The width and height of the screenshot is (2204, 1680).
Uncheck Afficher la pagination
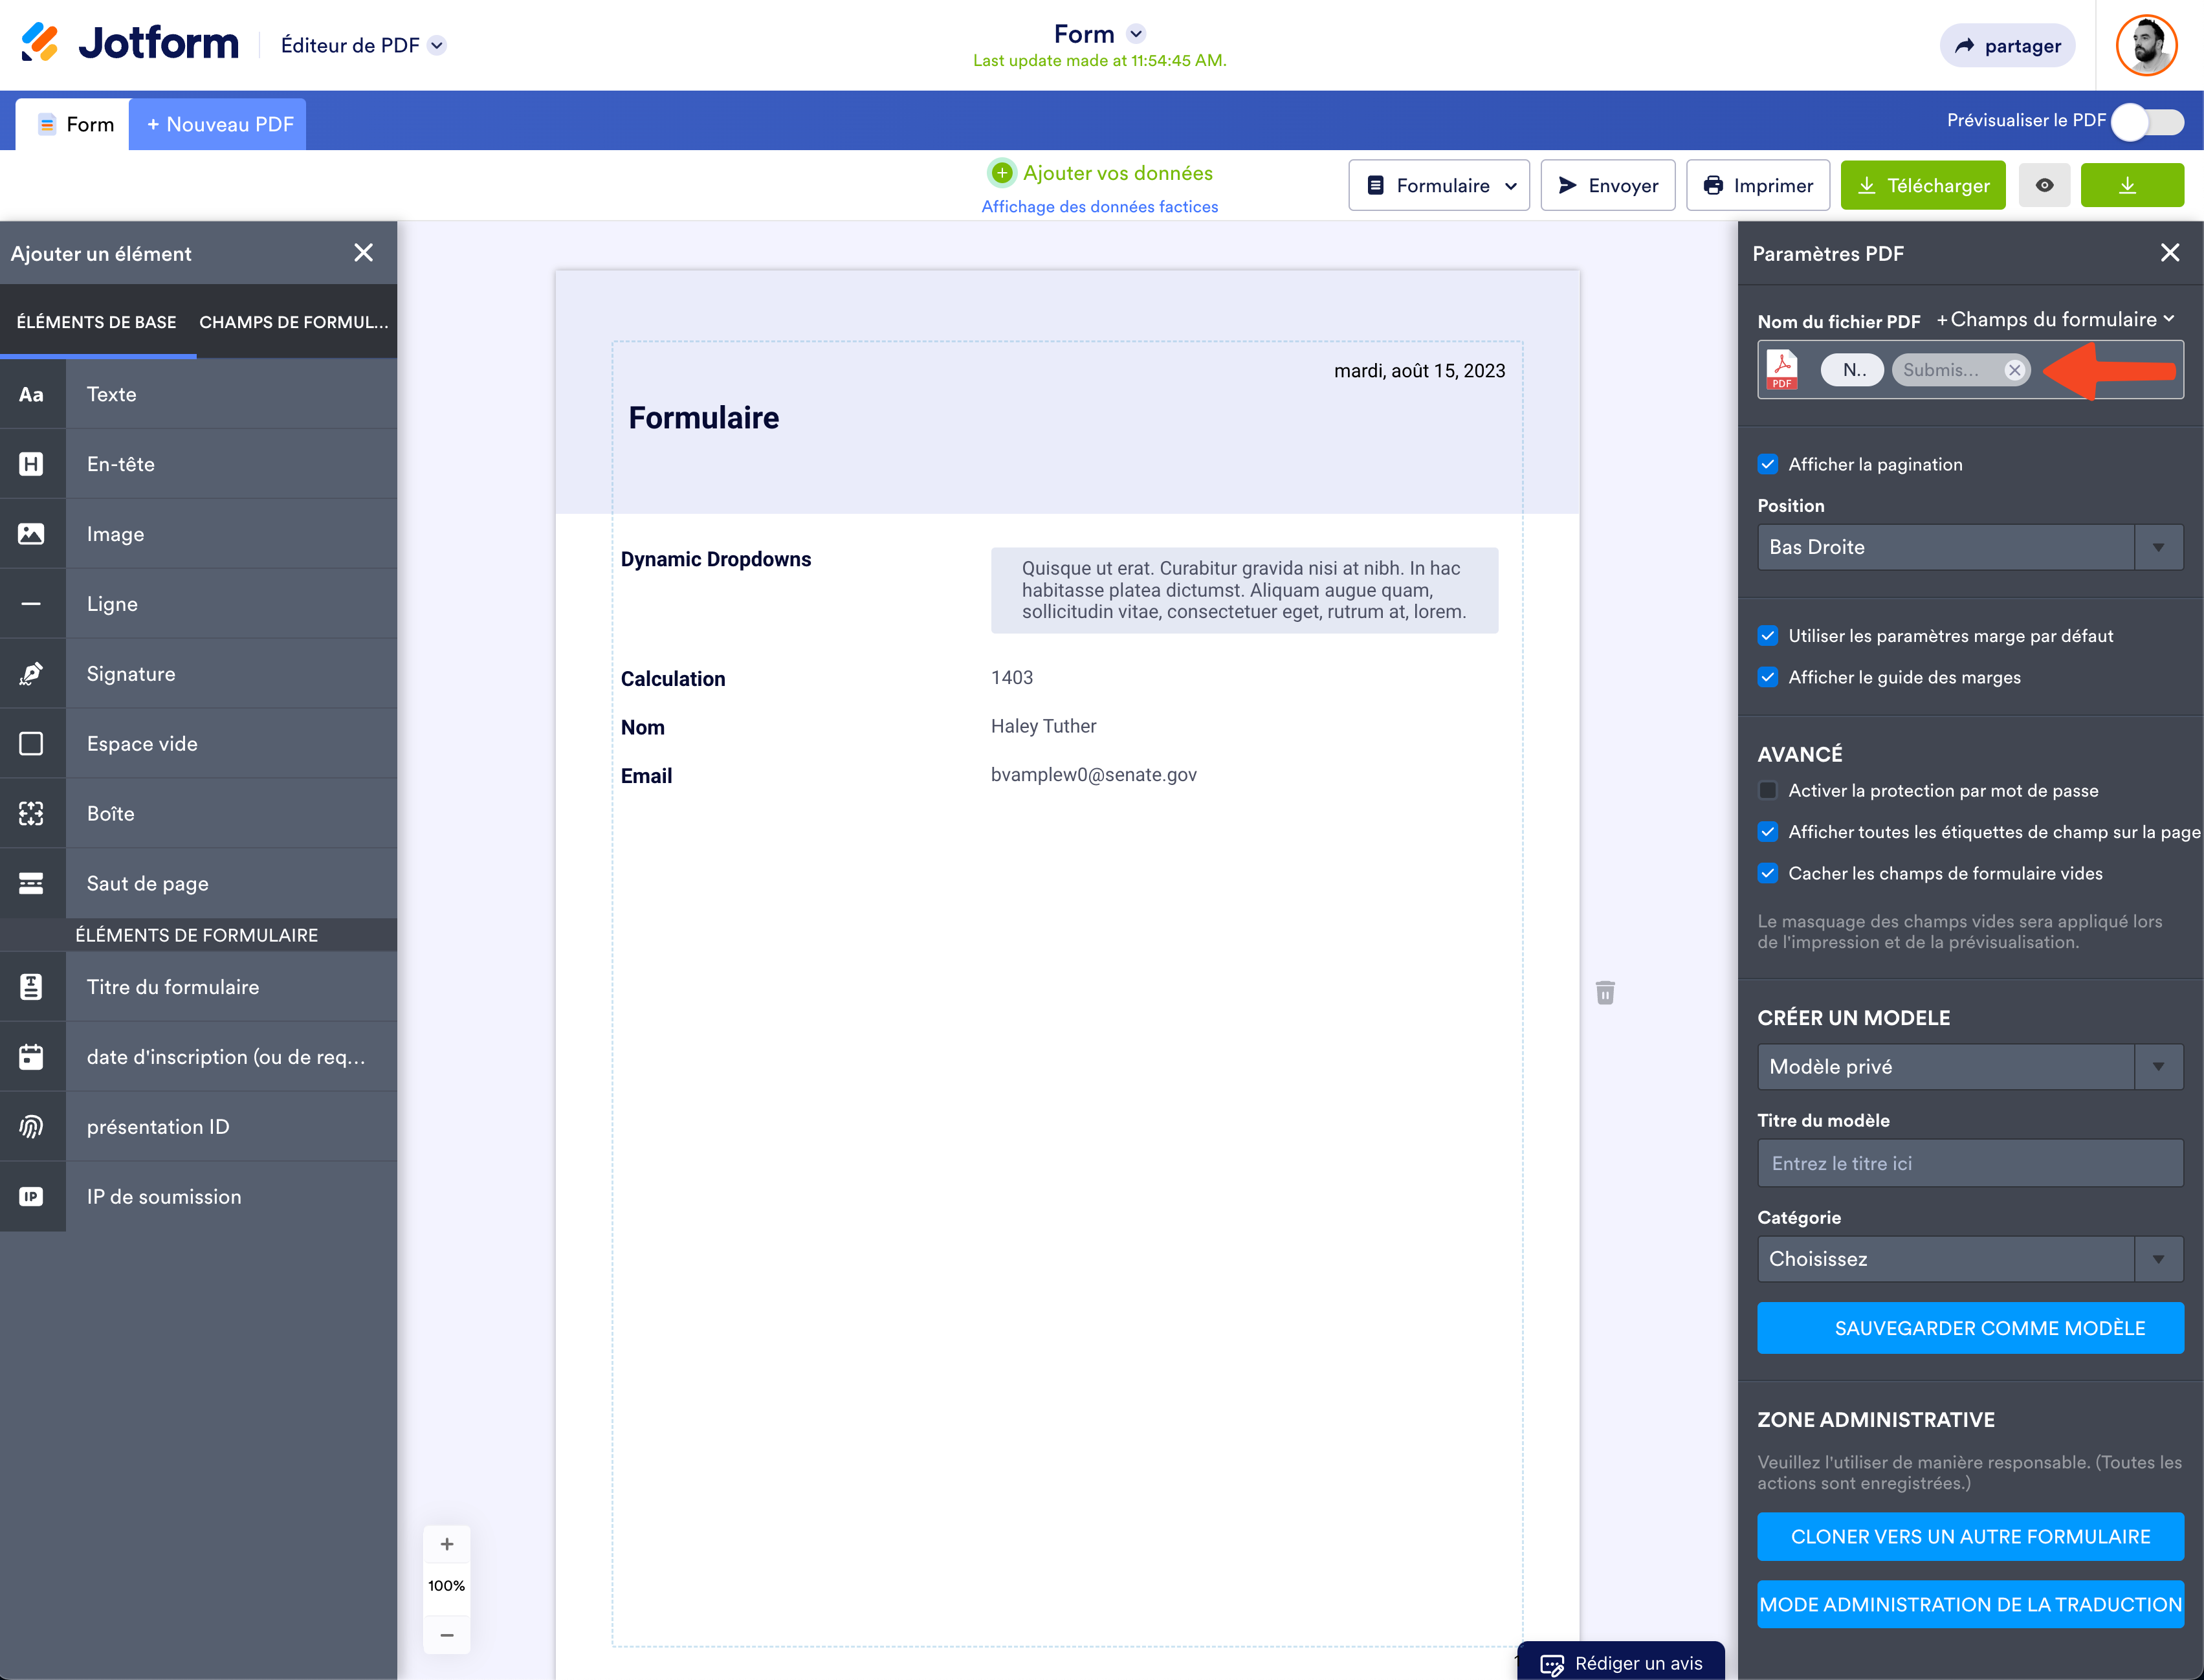click(1768, 464)
